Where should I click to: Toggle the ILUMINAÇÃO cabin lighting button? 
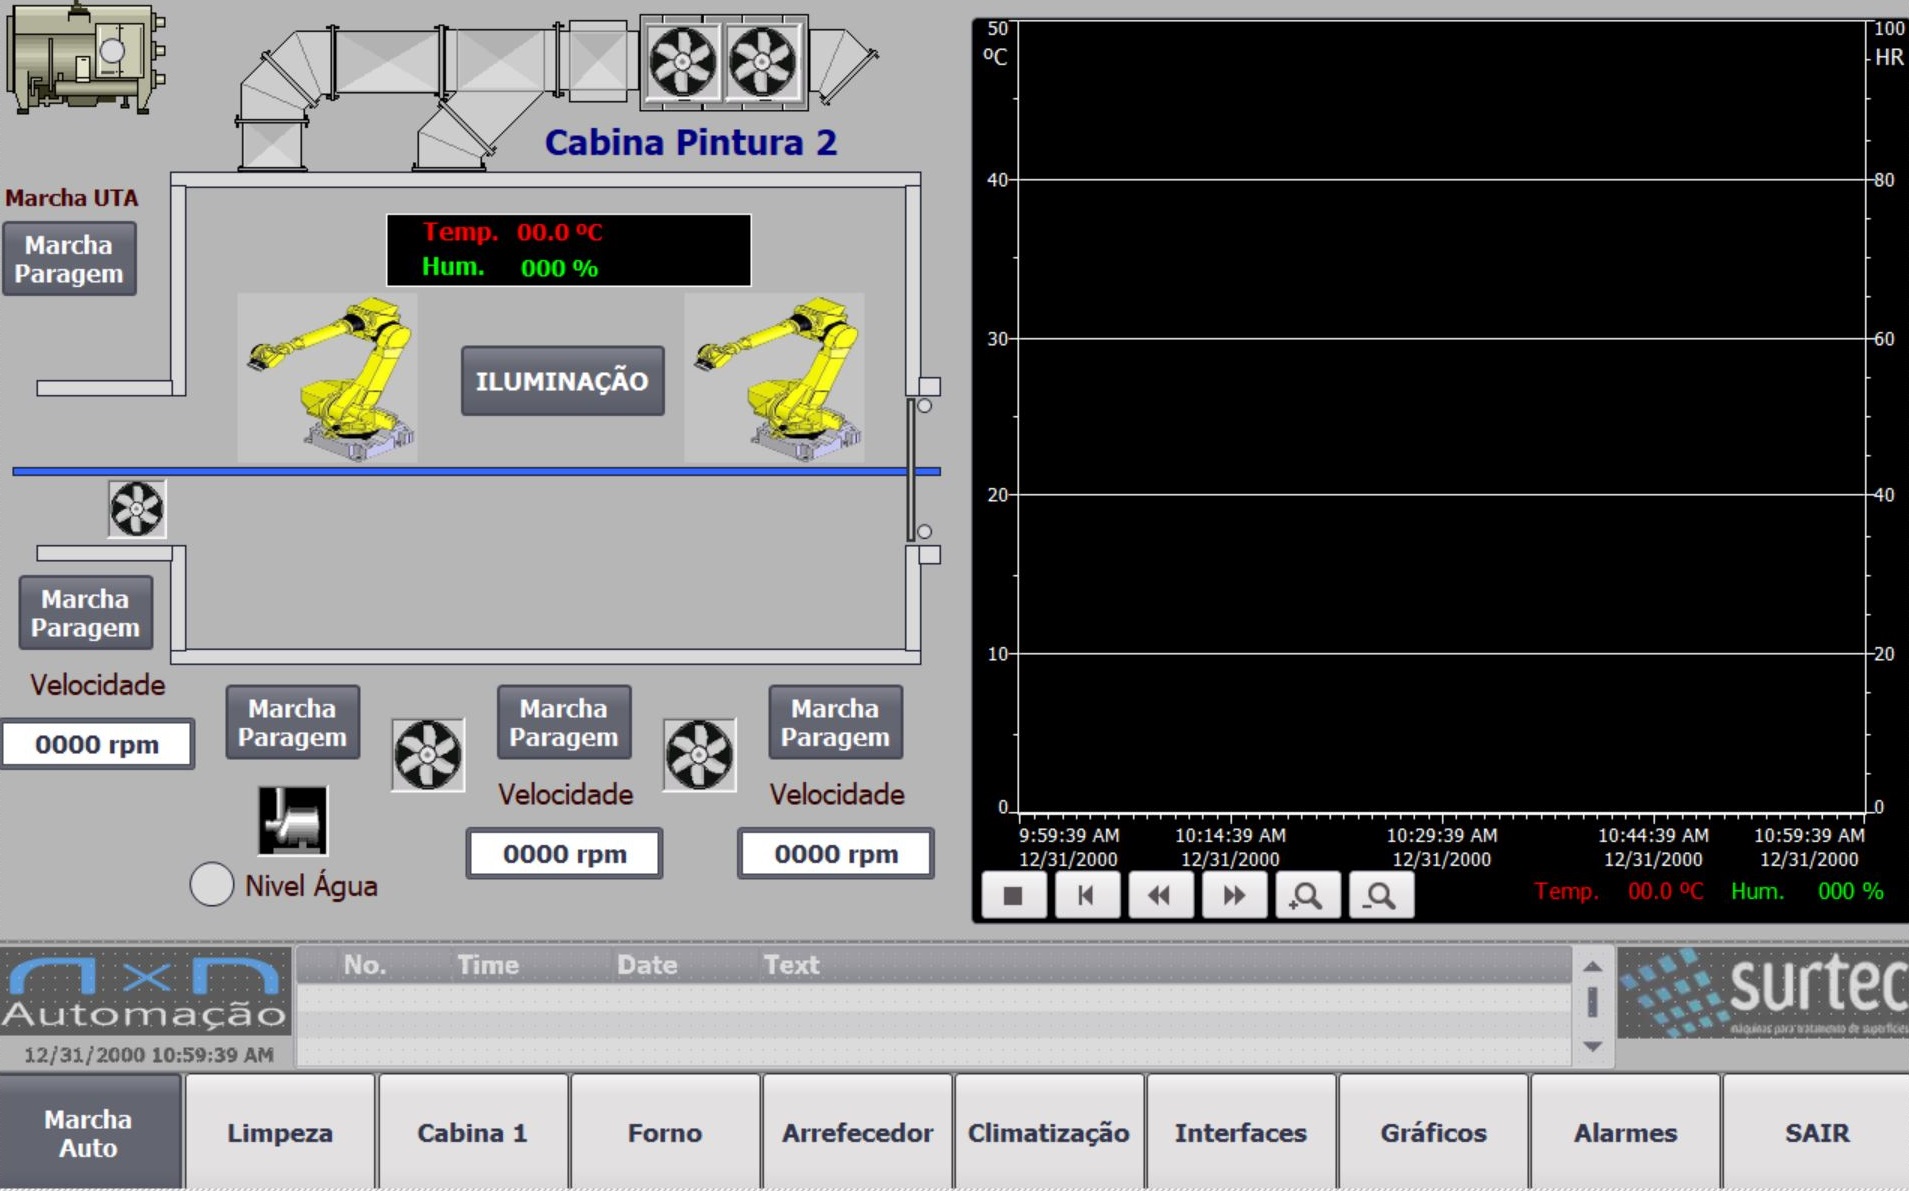562,381
